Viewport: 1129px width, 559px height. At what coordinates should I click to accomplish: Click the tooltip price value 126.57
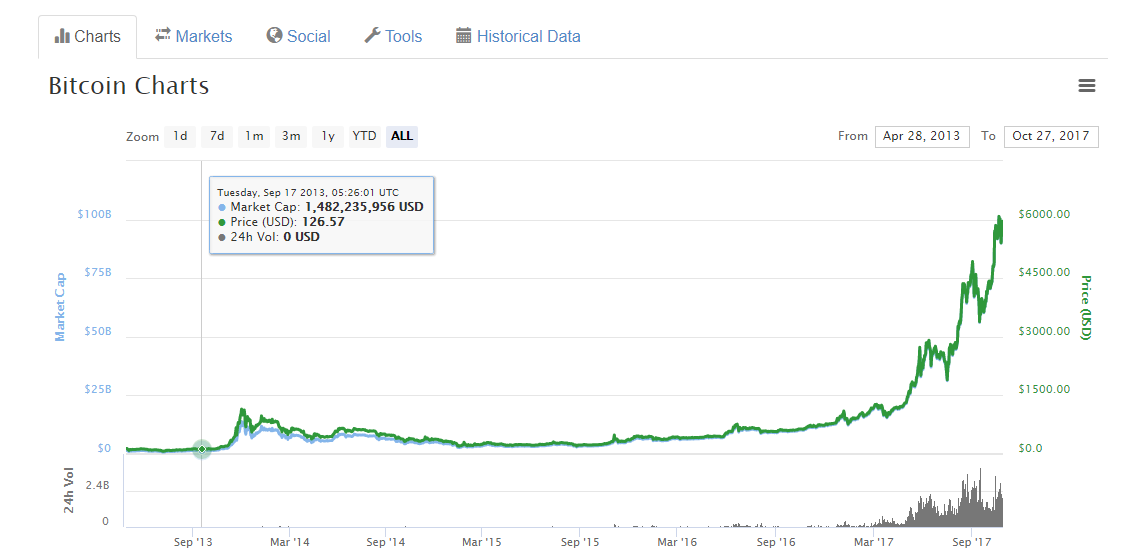[x=325, y=222]
